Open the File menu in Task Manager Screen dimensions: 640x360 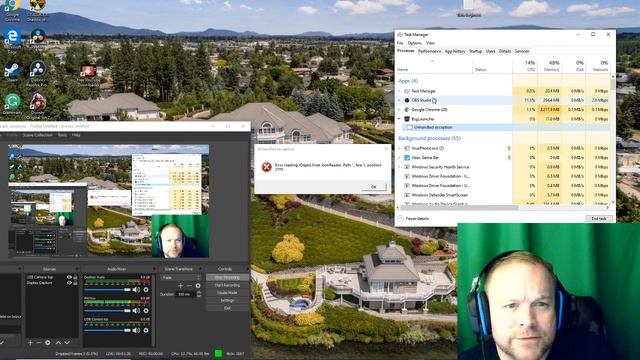400,43
